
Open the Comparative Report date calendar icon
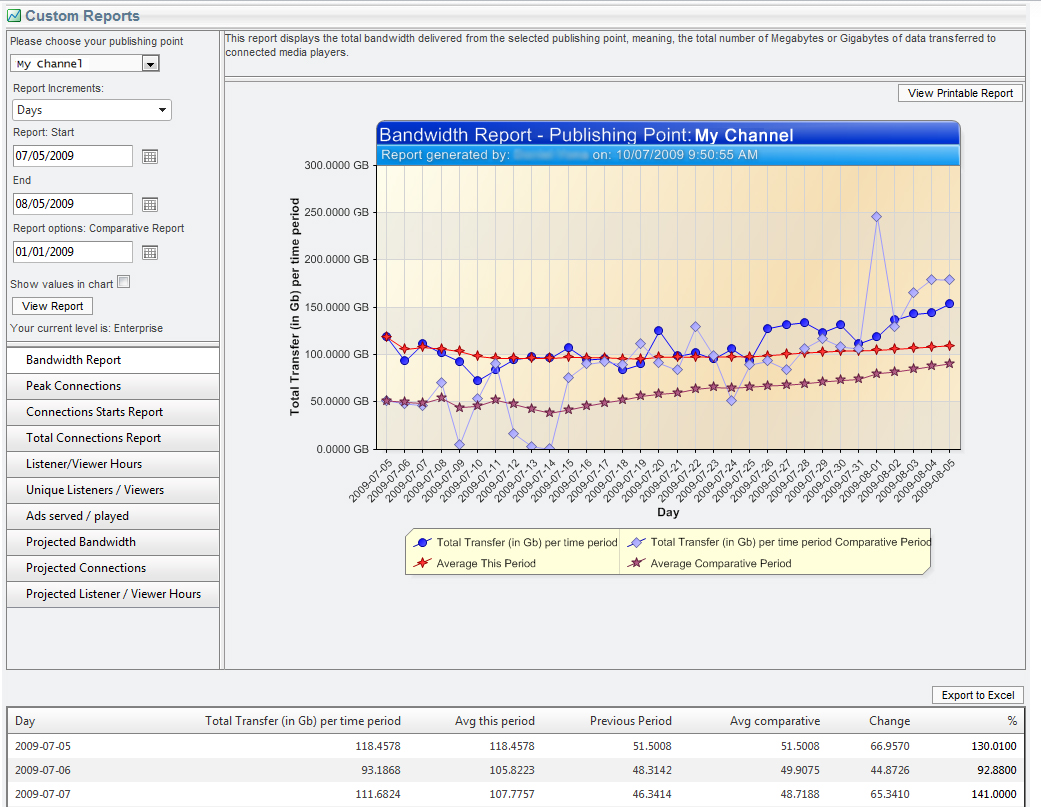(x=150, y=252)
